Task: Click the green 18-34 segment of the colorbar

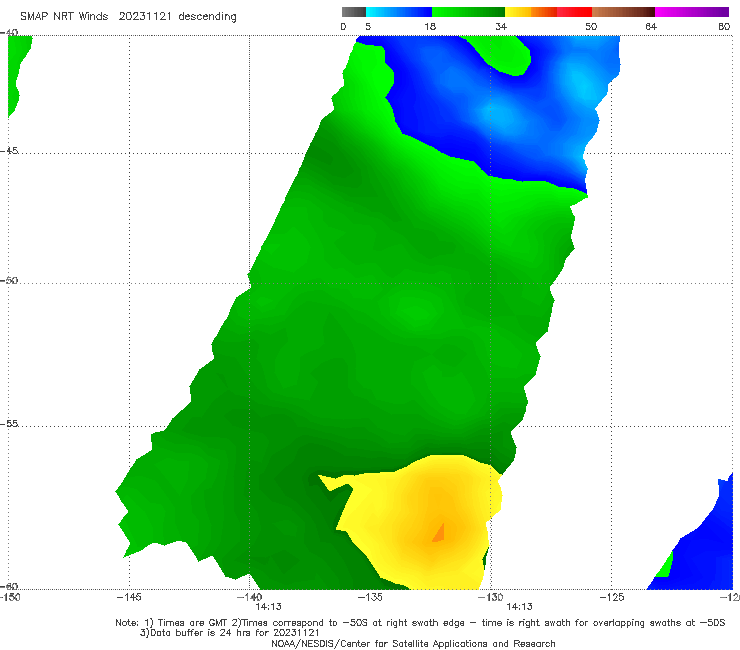Action: tap(468, 12)
